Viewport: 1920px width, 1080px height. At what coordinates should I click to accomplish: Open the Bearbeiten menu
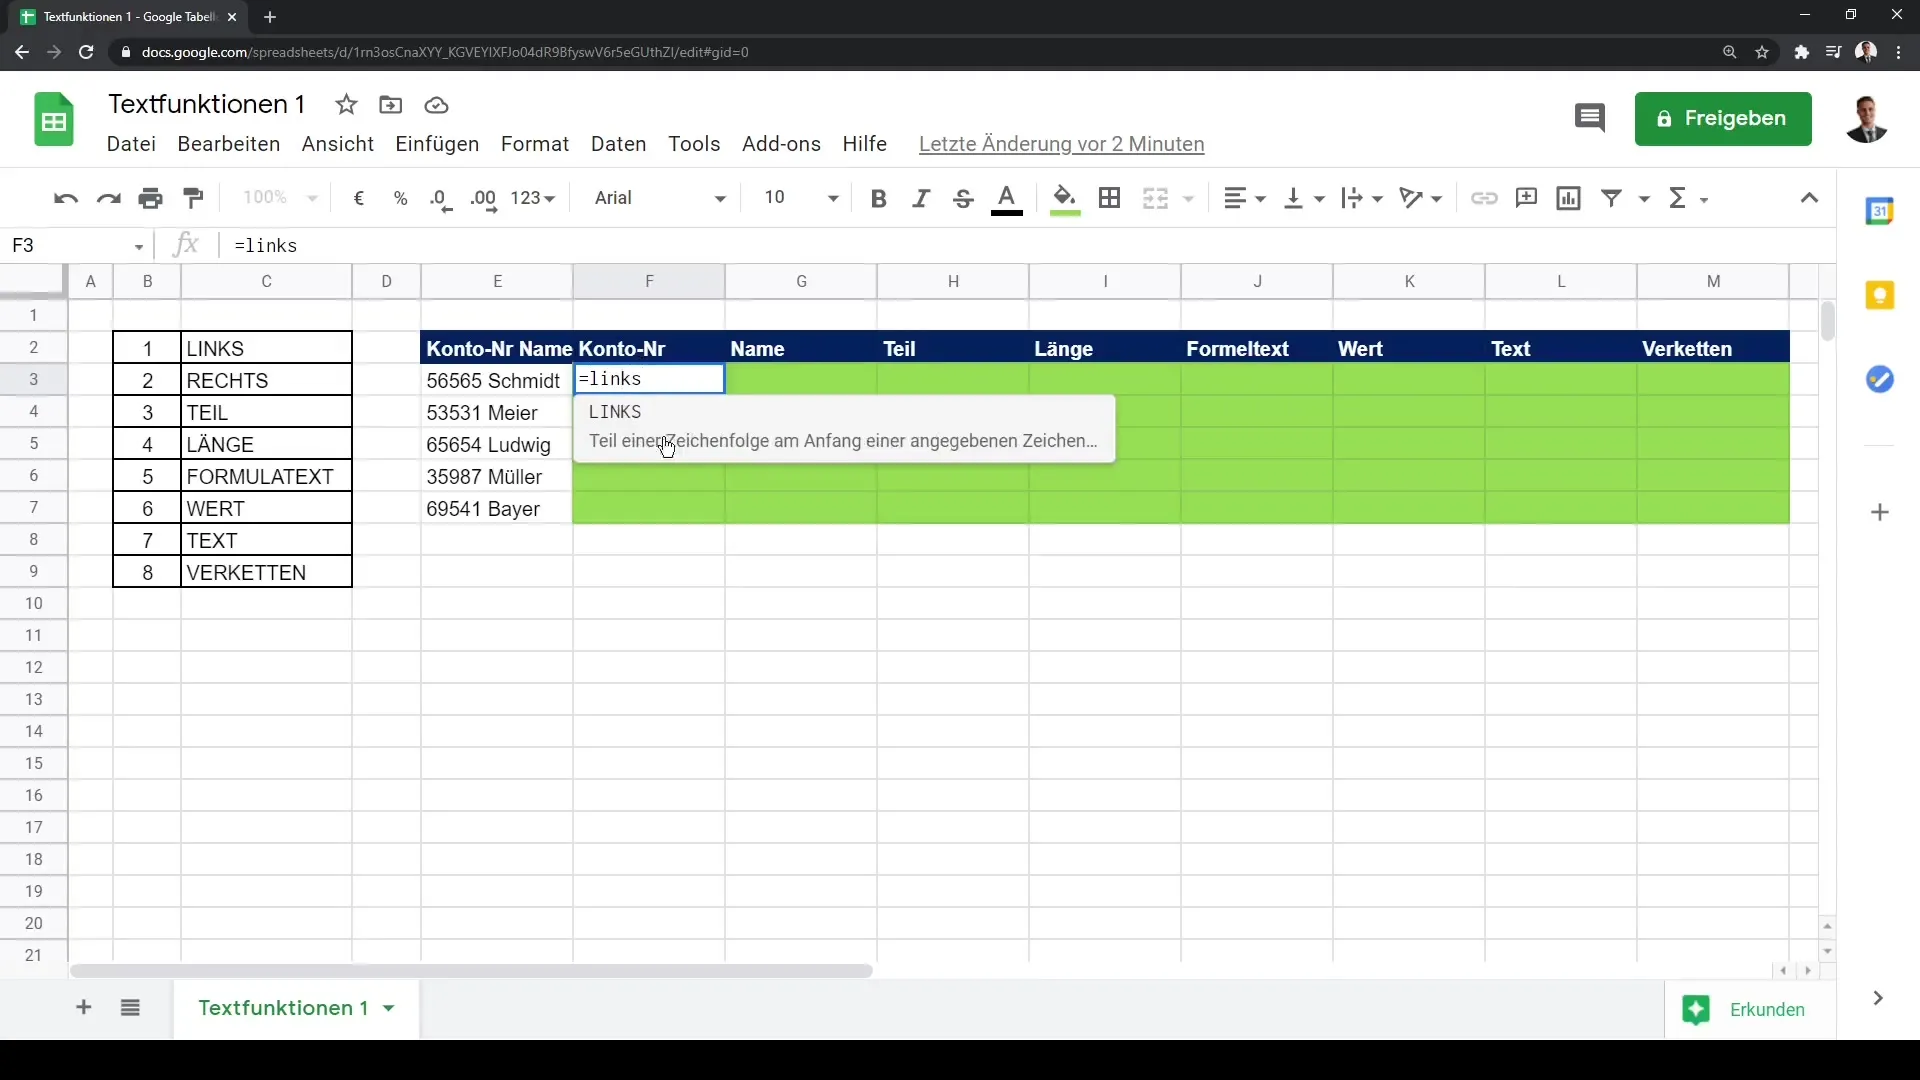pos(229,144)
